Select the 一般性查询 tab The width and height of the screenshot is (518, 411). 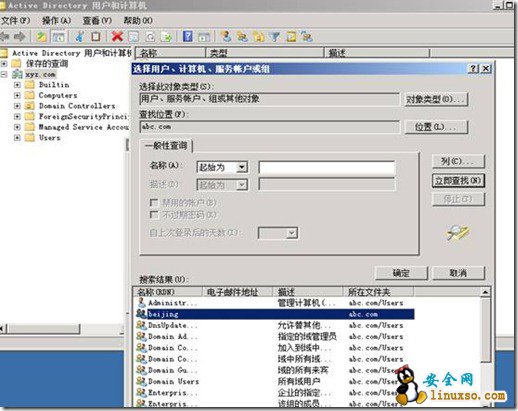(x=166, y=146)
